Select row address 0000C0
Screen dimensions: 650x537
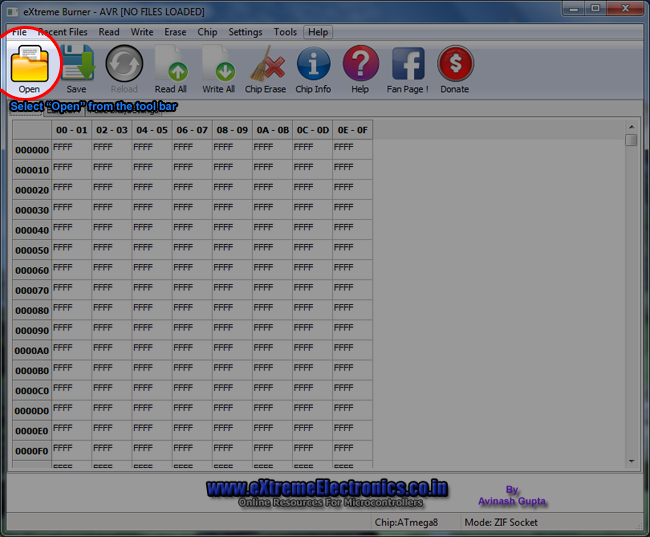[x=32, y=391]
